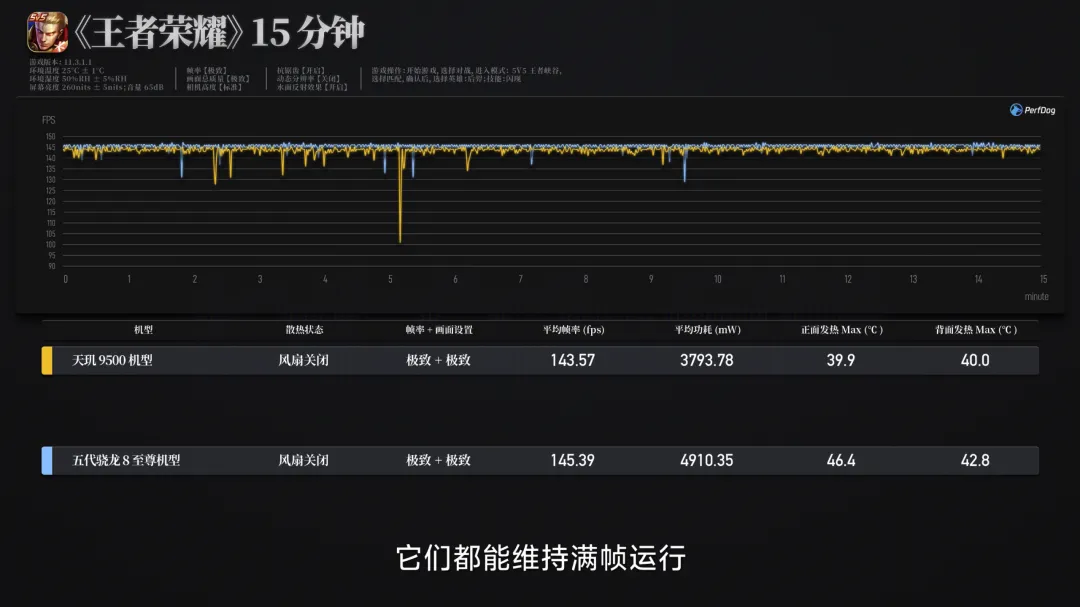
Task: Click the 环境温度 25°C info line
Action: pyautogui.click(x=67, y=70)
